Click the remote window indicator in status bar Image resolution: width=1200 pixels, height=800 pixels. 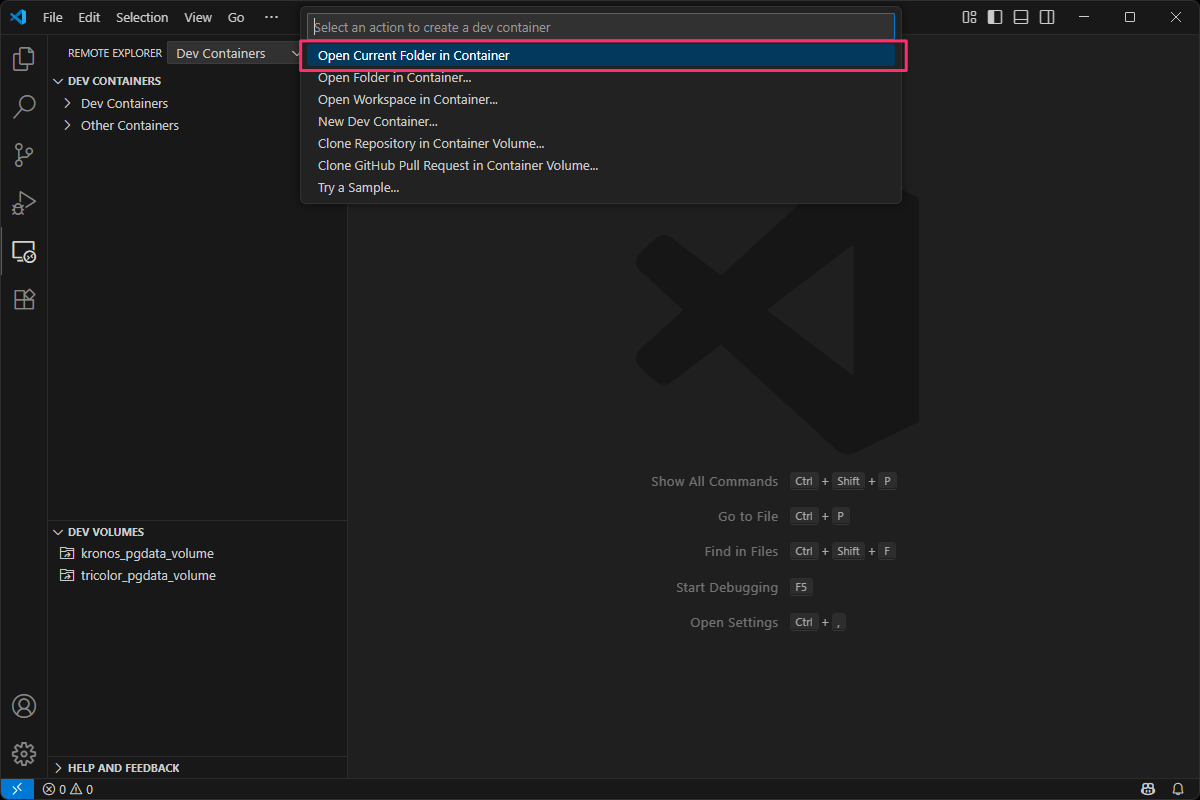coord(17,789)
